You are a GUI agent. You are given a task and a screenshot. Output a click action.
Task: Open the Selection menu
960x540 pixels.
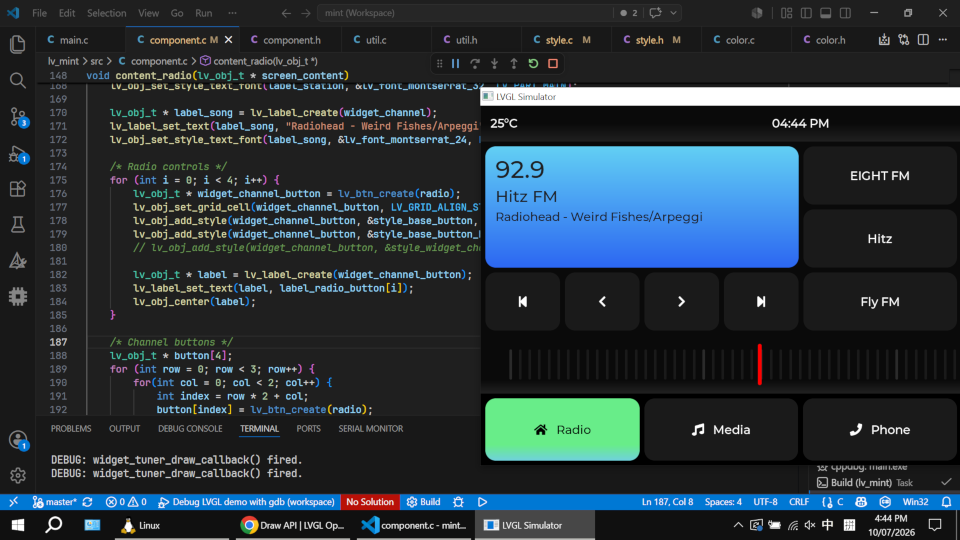coord(107,13)
